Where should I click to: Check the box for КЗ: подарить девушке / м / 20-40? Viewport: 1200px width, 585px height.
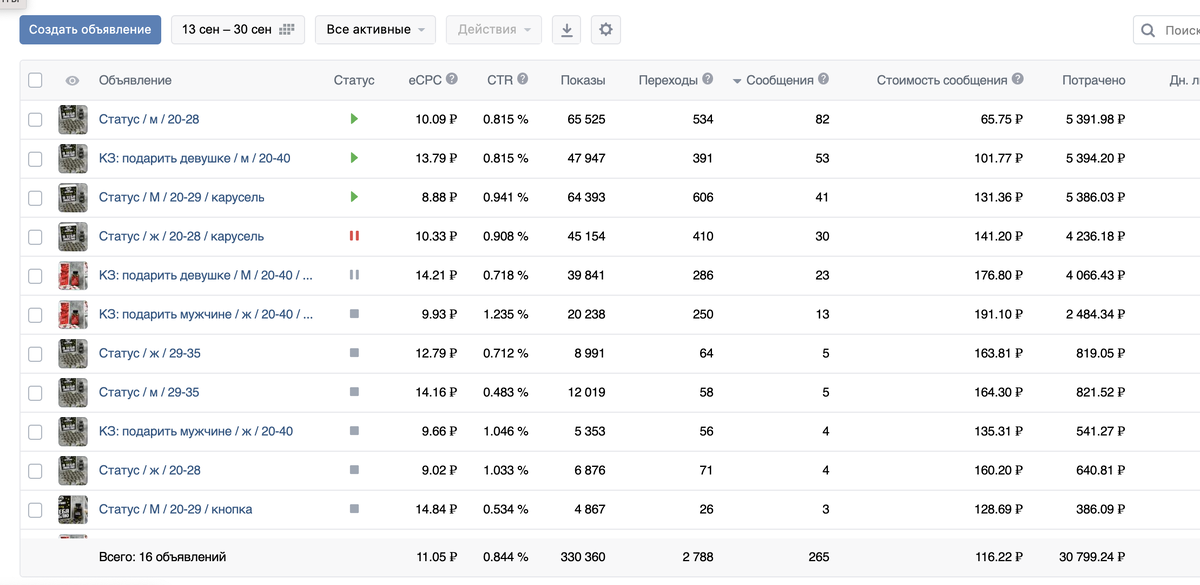[x=35, y=158]
